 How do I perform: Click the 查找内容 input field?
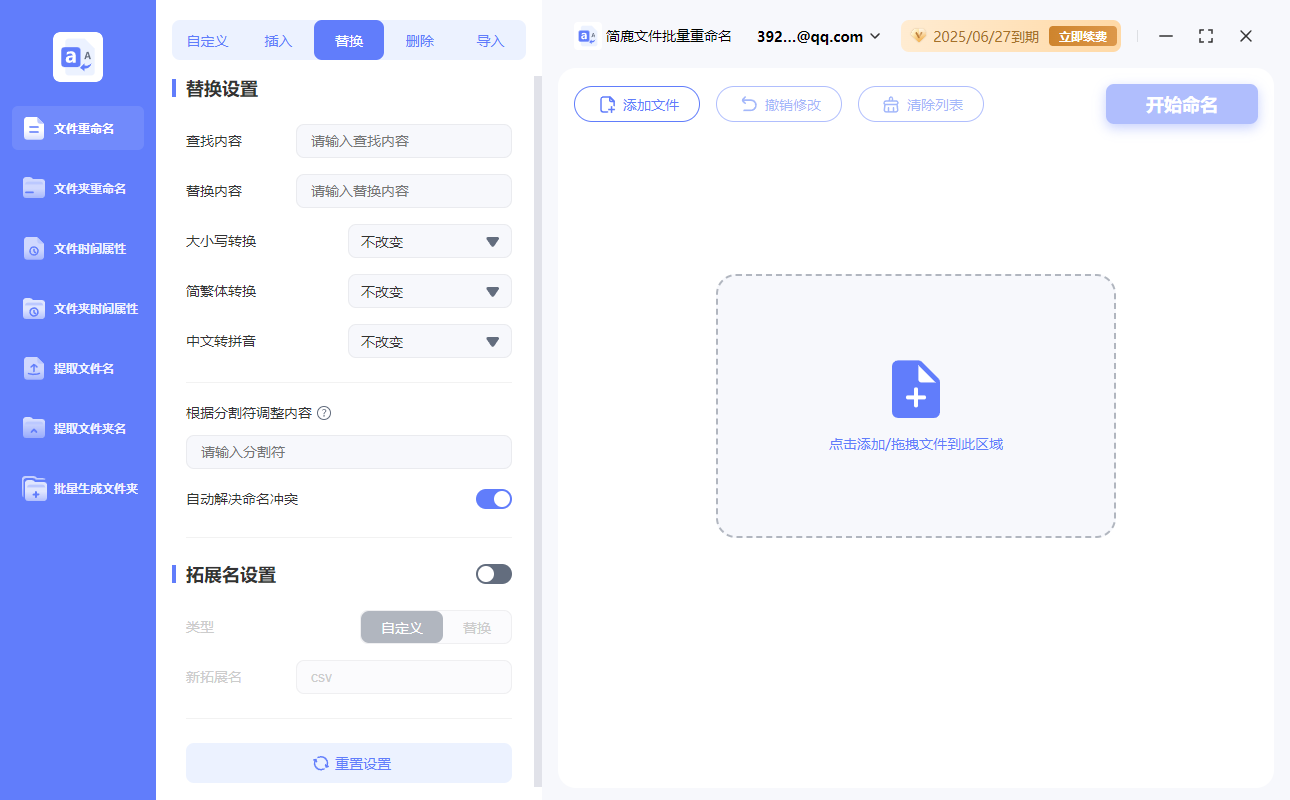coord(403,141)
